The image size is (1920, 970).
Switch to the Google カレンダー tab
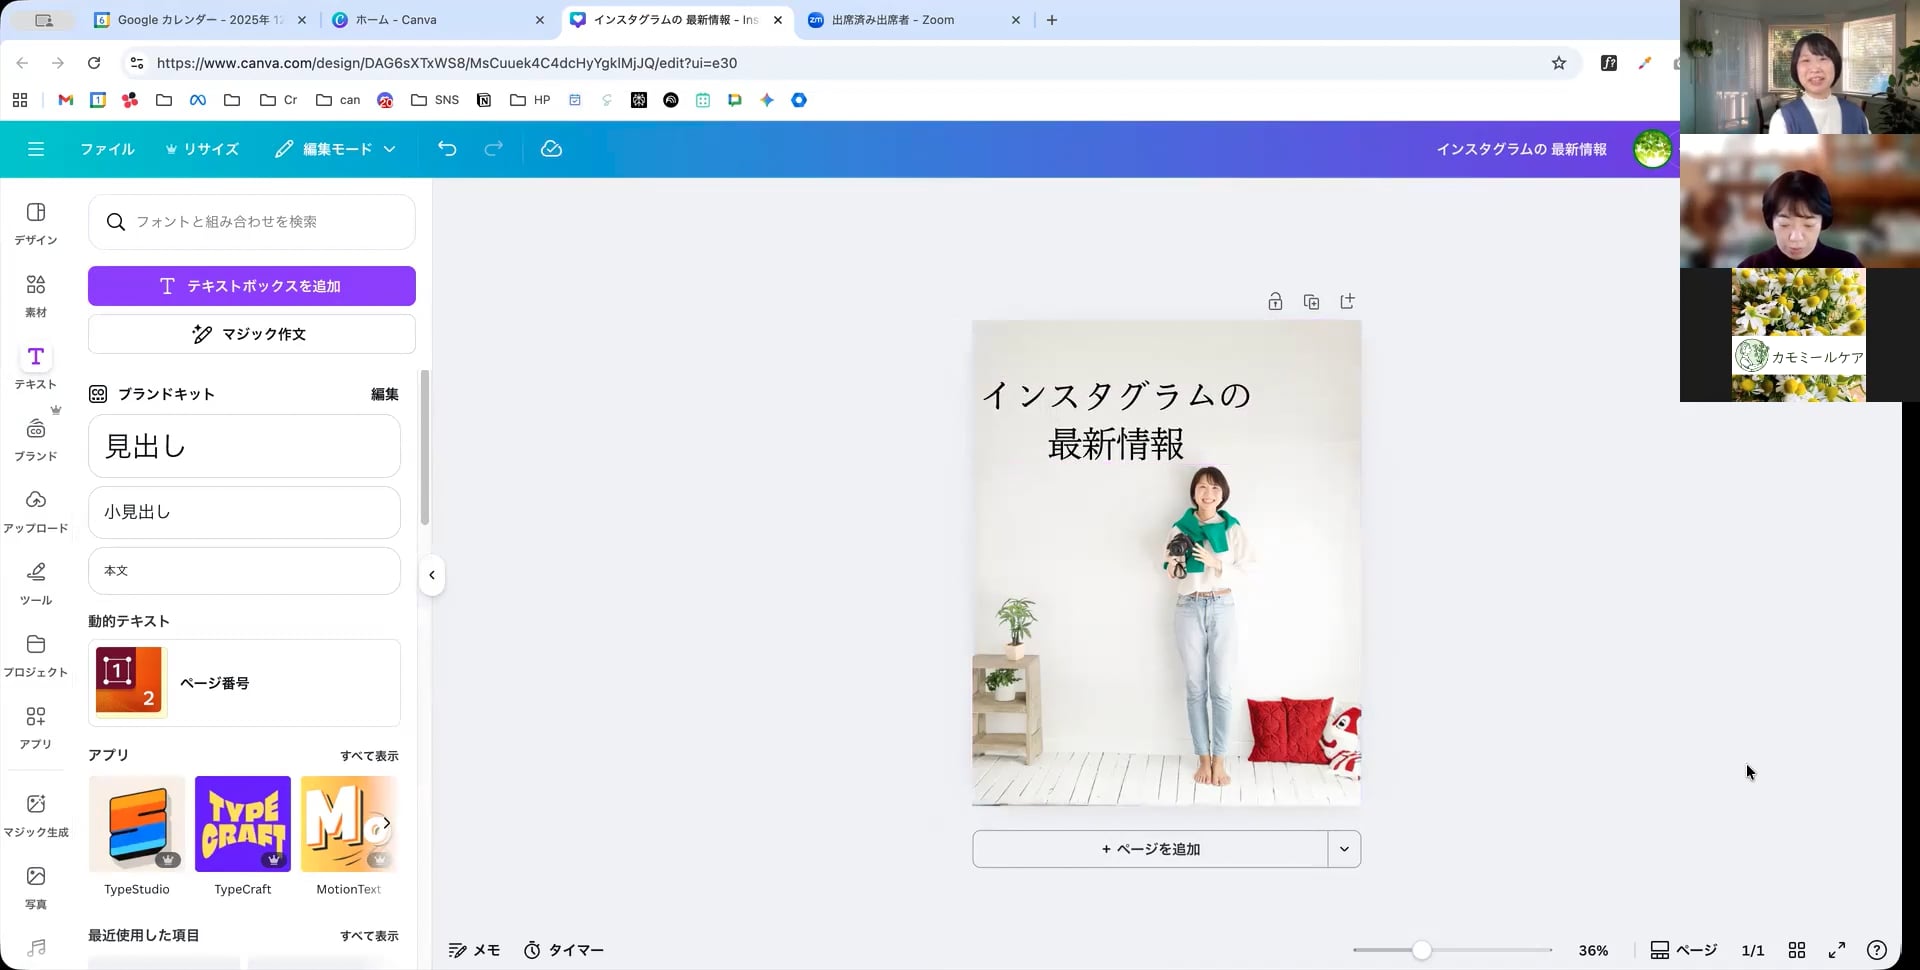click(x=197, y=20)
